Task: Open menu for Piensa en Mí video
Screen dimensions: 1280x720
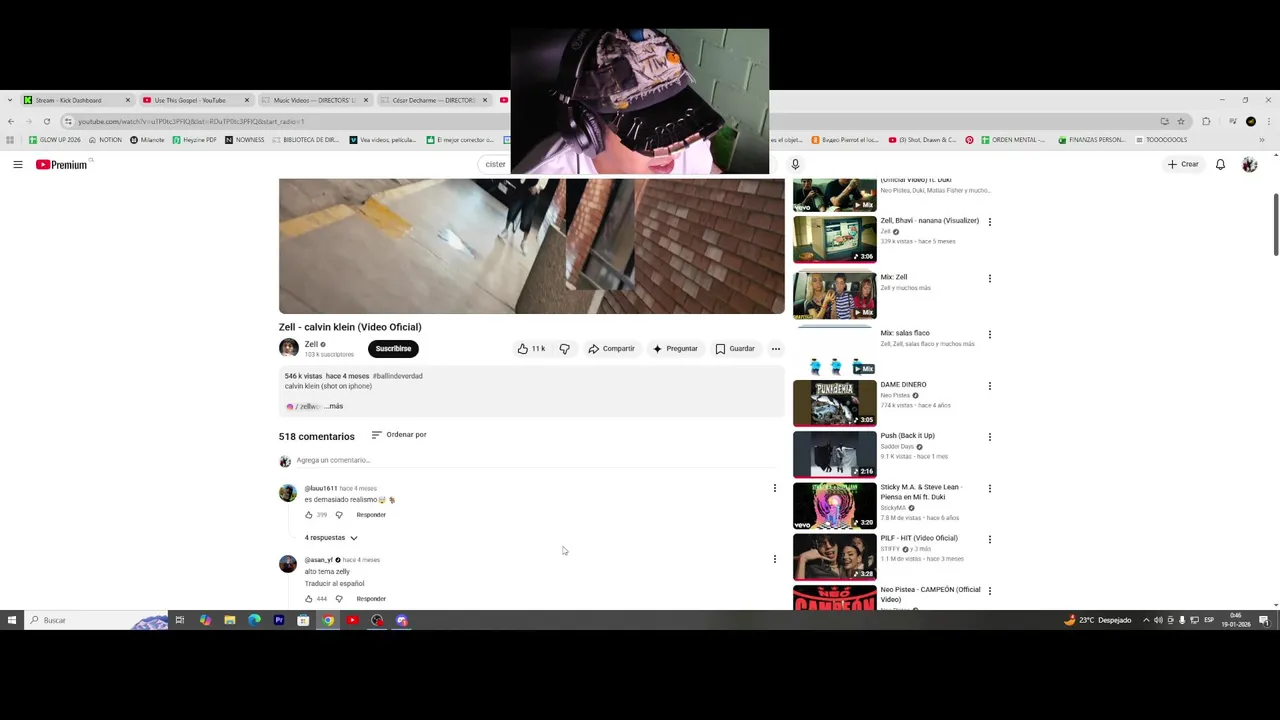Action: [989, 489]
